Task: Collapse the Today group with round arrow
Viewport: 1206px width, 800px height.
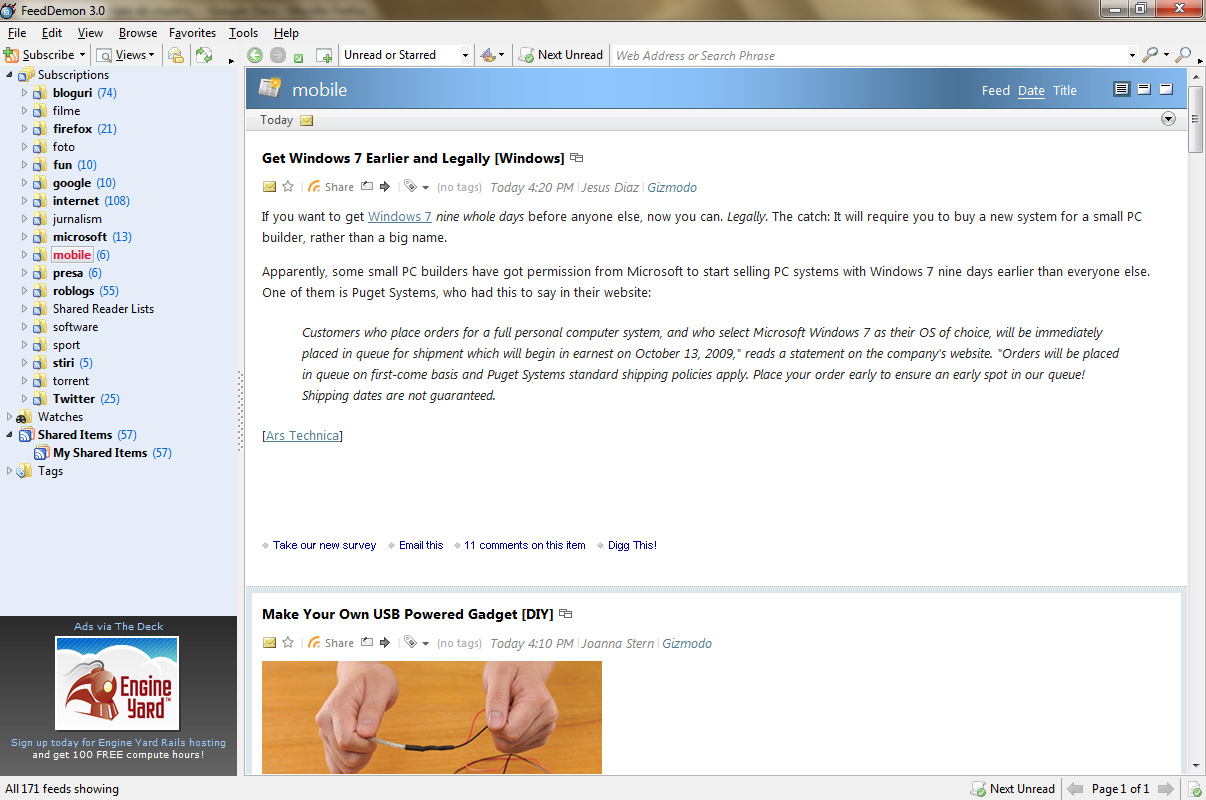Action: click(x=1168, y=120)
